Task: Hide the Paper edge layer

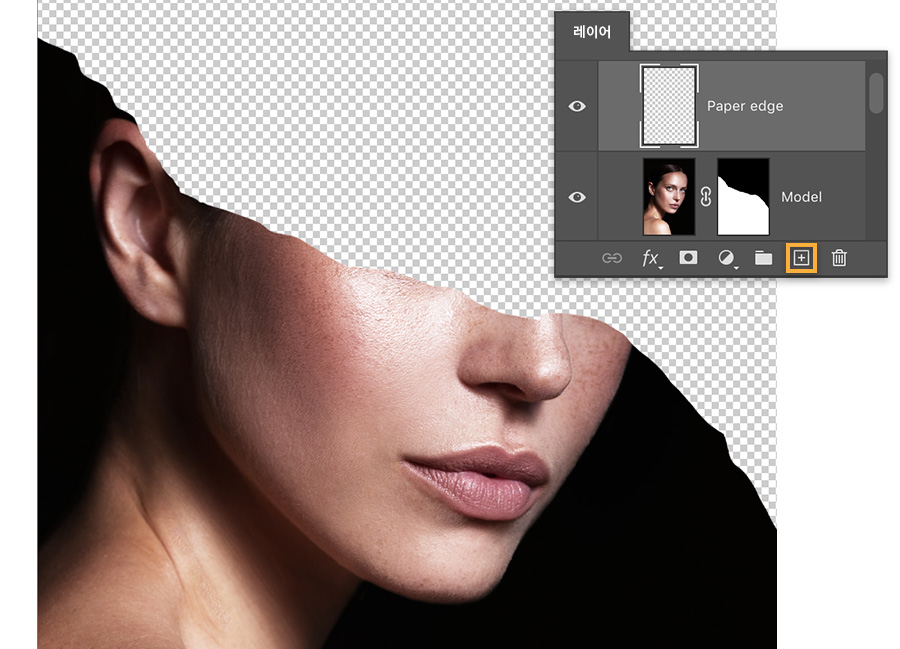Action: pyautogui.click(x=577, y=106)
